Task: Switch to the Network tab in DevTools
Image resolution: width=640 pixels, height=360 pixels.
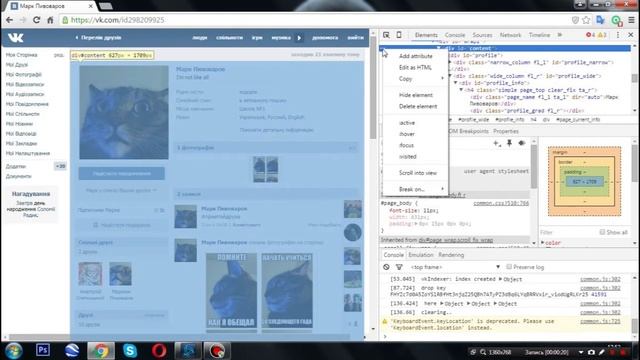Action: [510, 35]
